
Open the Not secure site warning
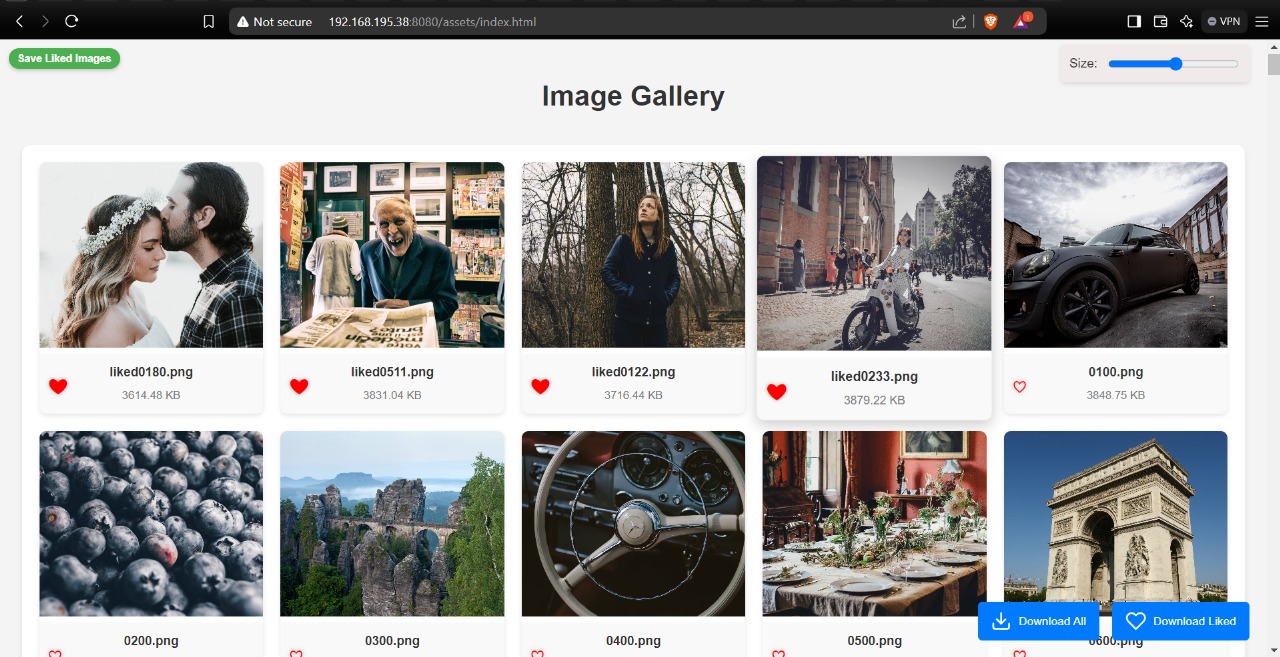(x=274, y=21)
